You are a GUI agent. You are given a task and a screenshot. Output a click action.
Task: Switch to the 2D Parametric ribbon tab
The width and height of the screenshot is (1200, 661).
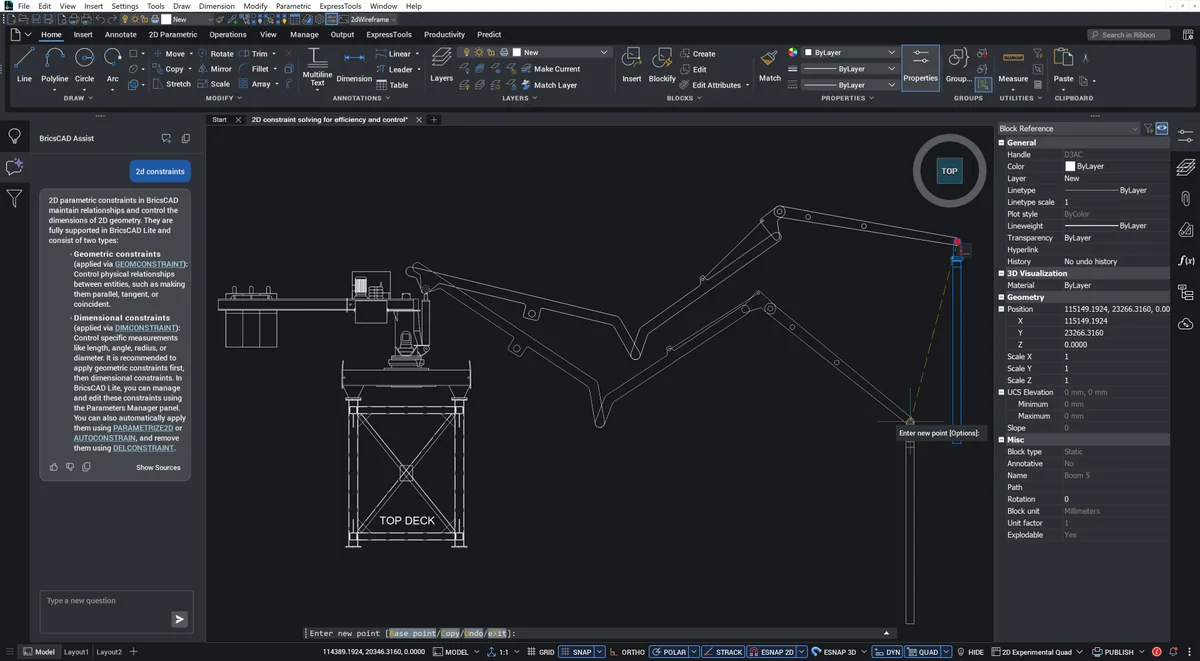pos(173,34)
